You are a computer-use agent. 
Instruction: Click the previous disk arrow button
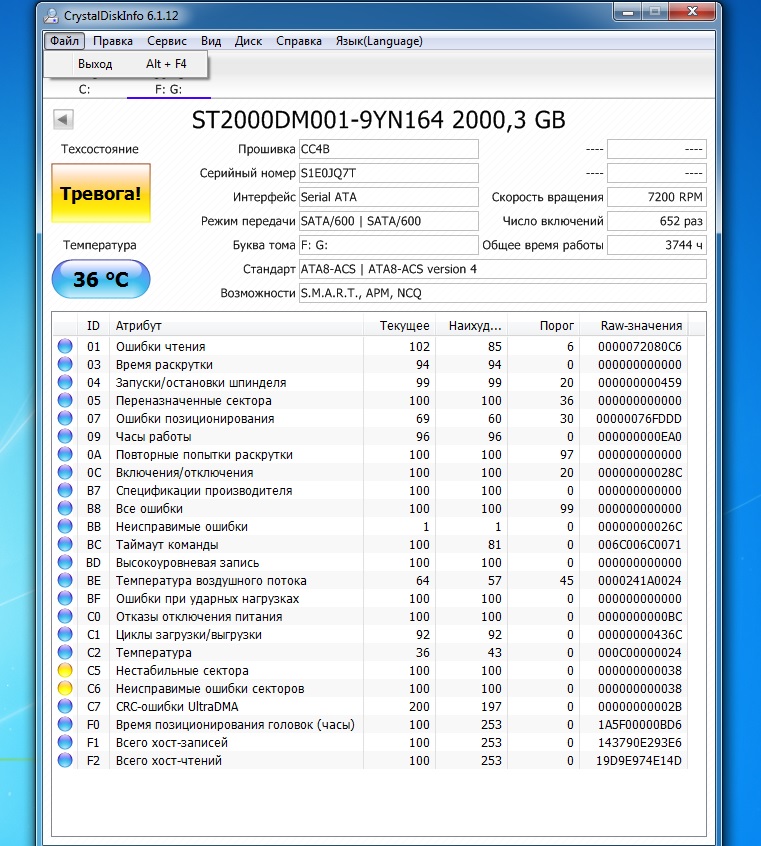point(63,120)
